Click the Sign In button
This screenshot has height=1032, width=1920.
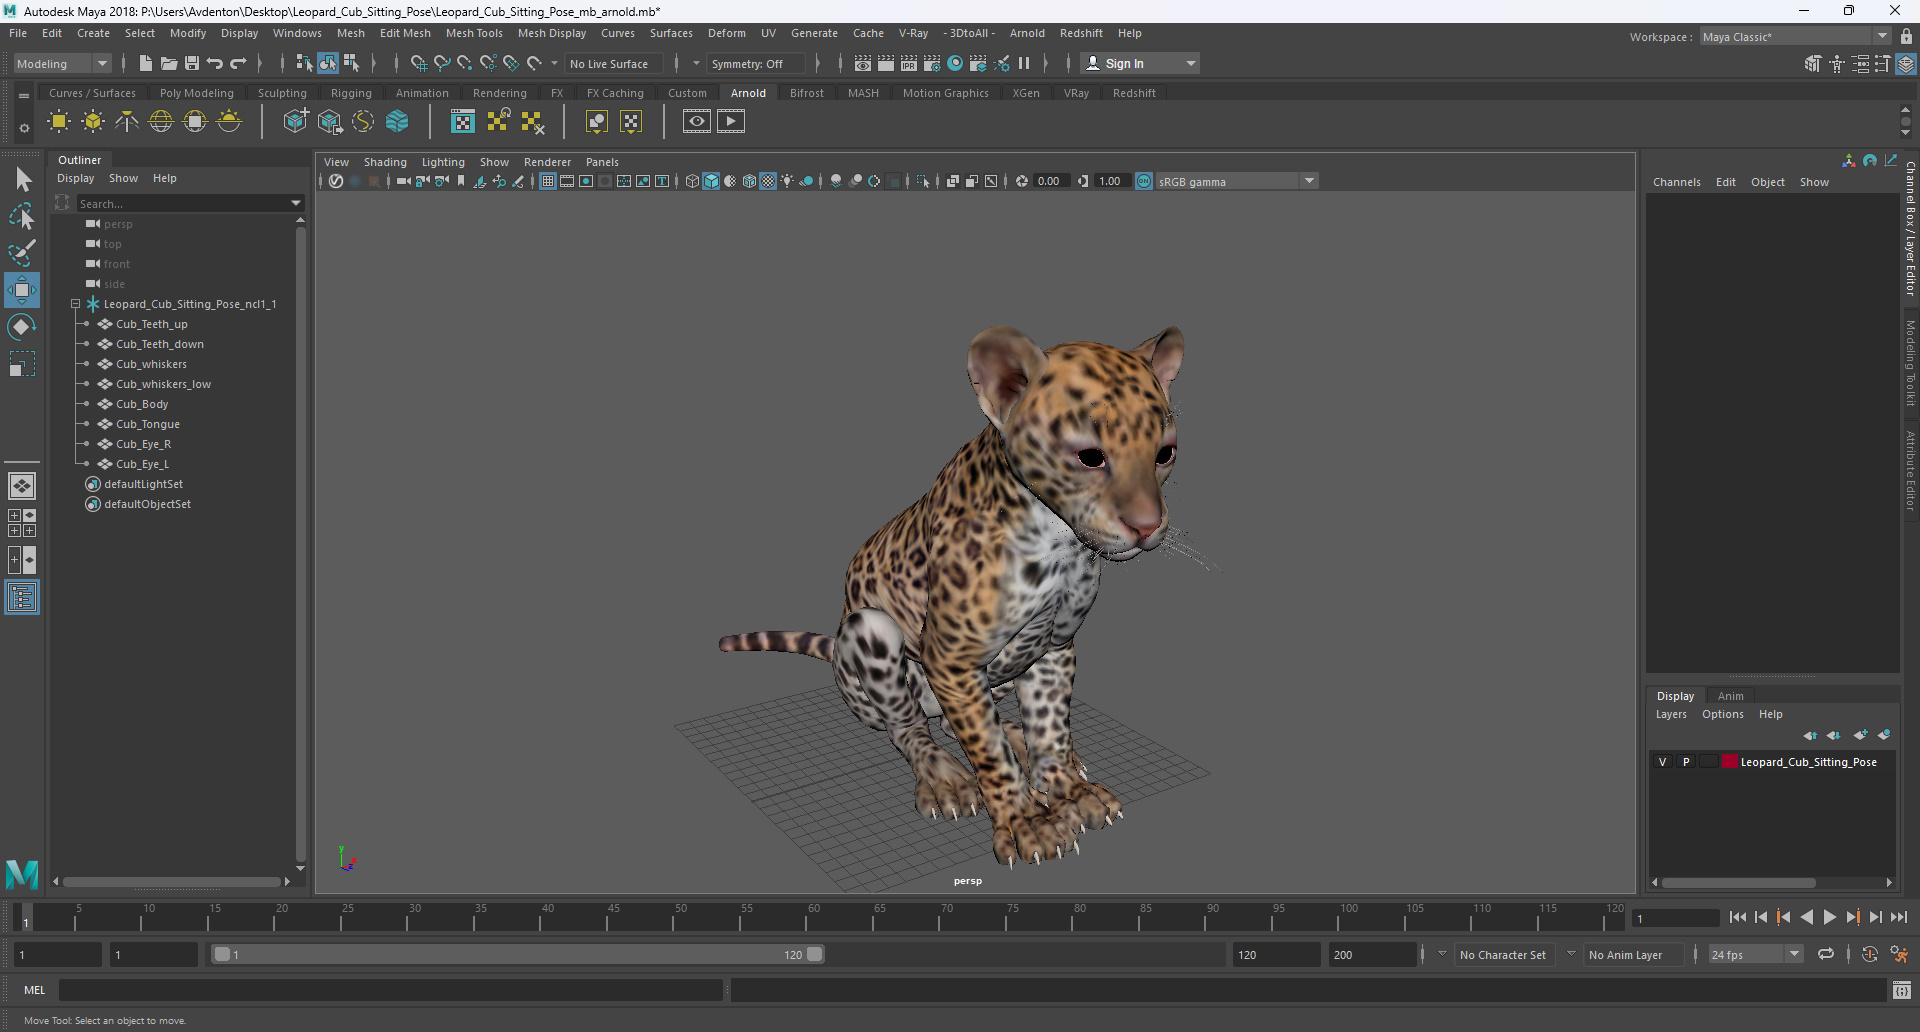pos(1140,63)
